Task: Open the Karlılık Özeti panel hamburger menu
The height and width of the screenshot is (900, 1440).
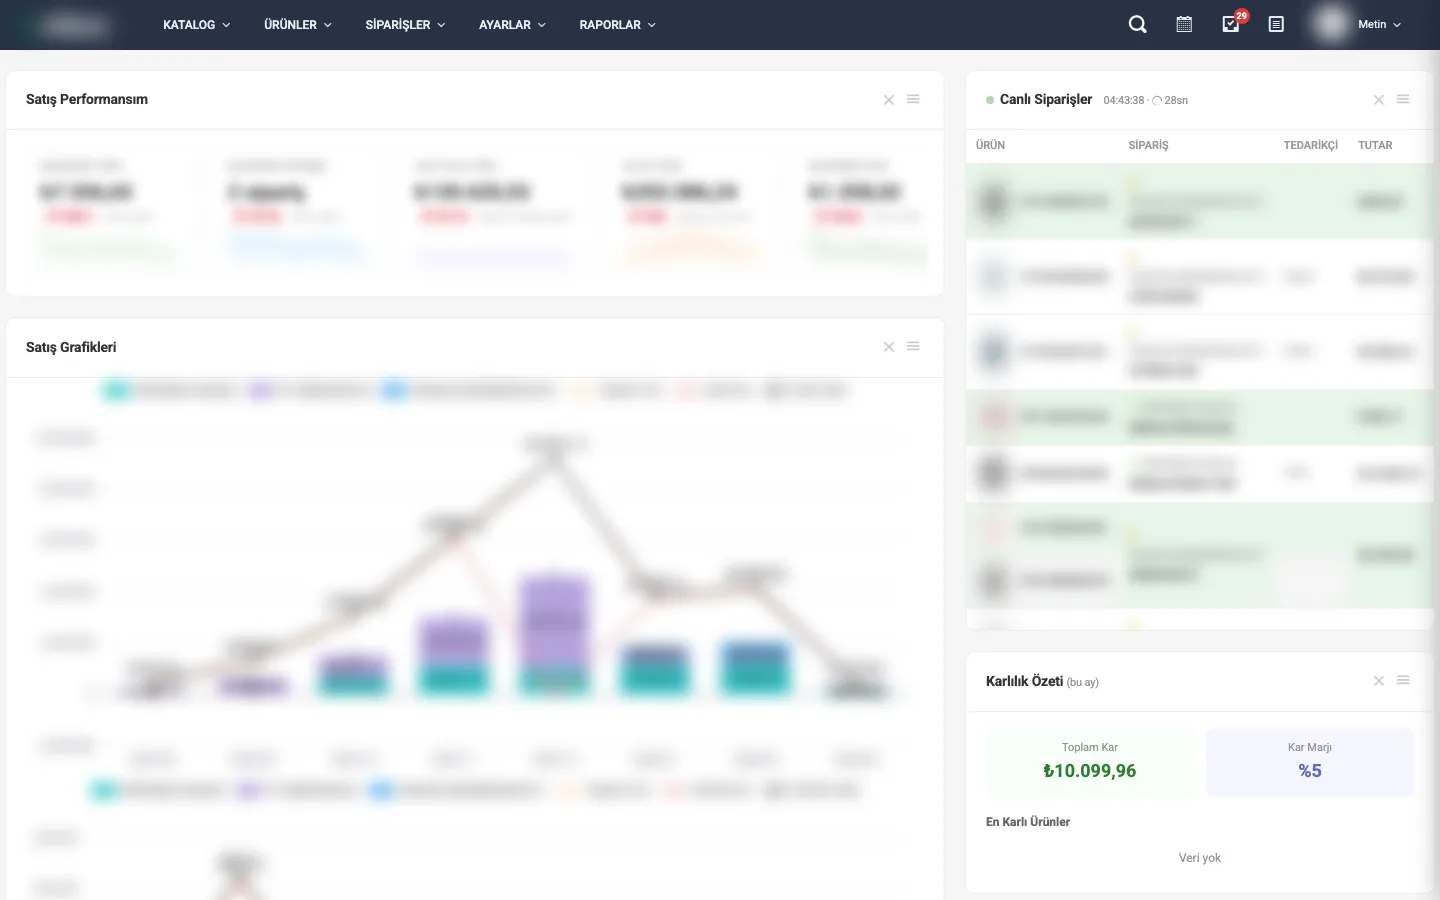Action: 1403,681
